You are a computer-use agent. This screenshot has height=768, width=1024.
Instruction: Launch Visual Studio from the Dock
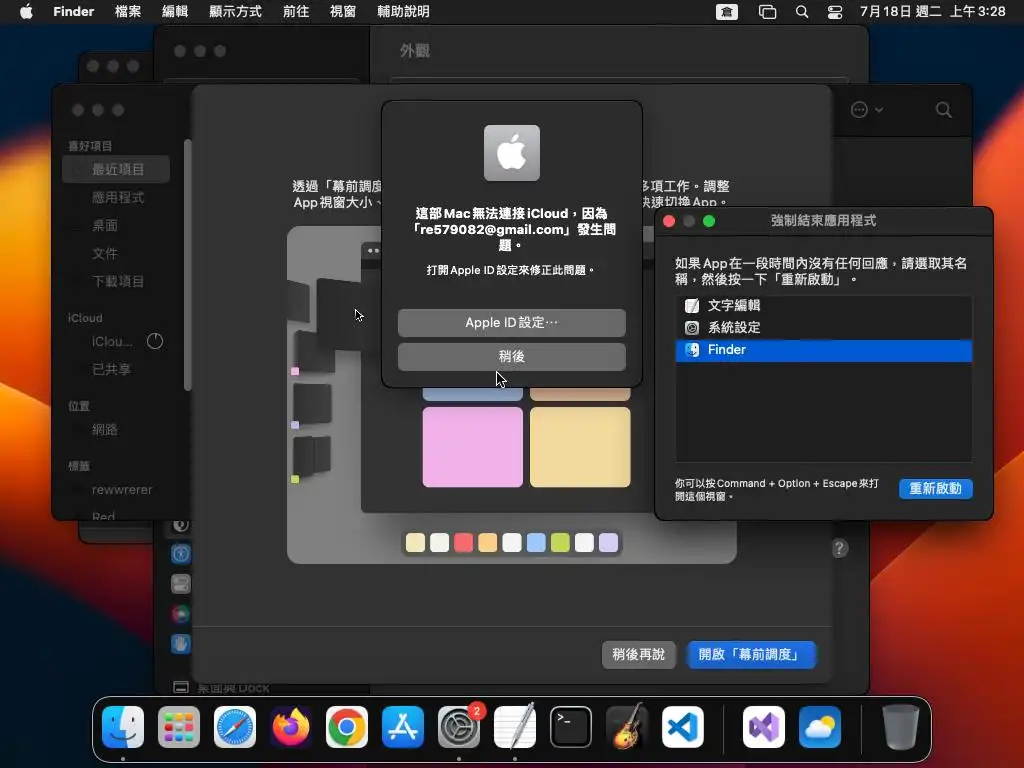(x=764, y=727)
